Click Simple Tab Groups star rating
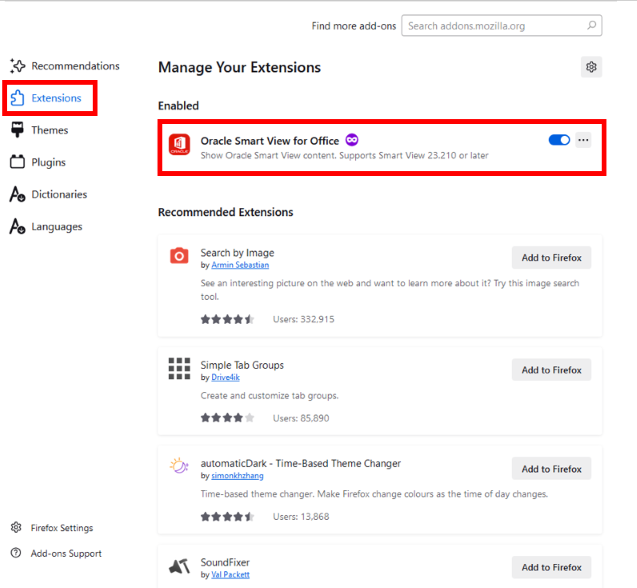 tap(227, 418)
